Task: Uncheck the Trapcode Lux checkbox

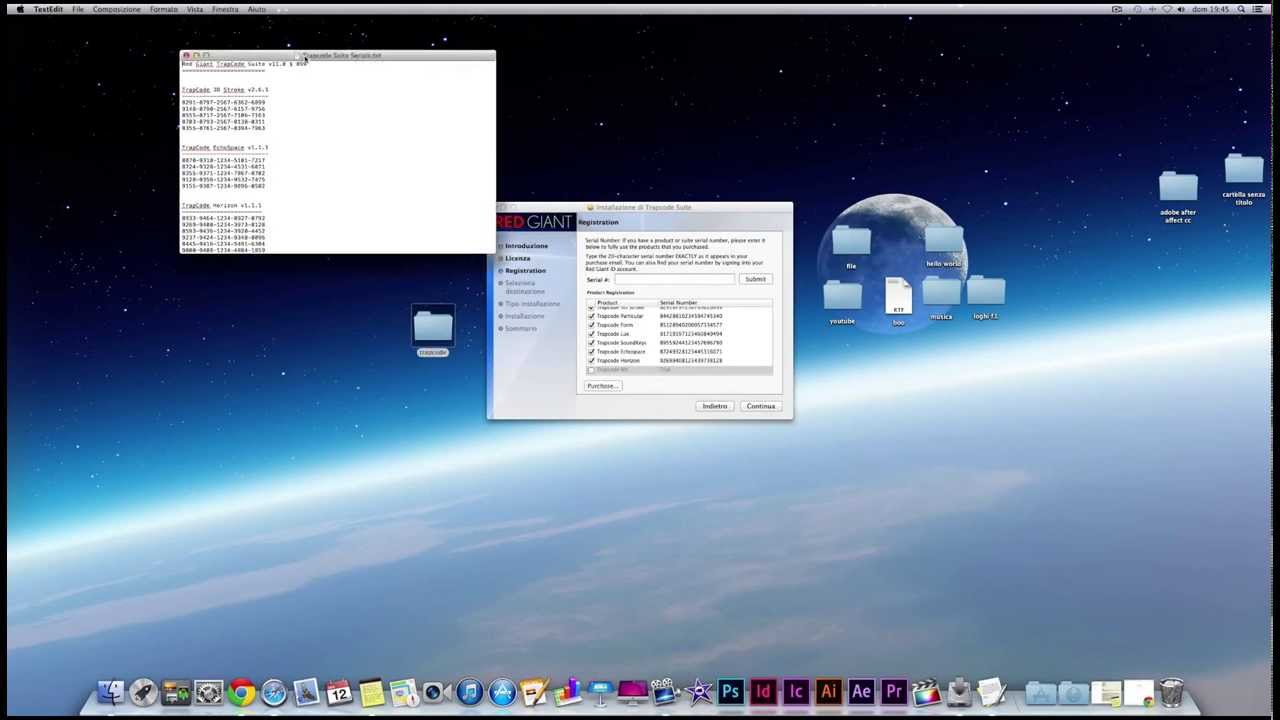Action: pyautogui.click(x=591, y=334)
